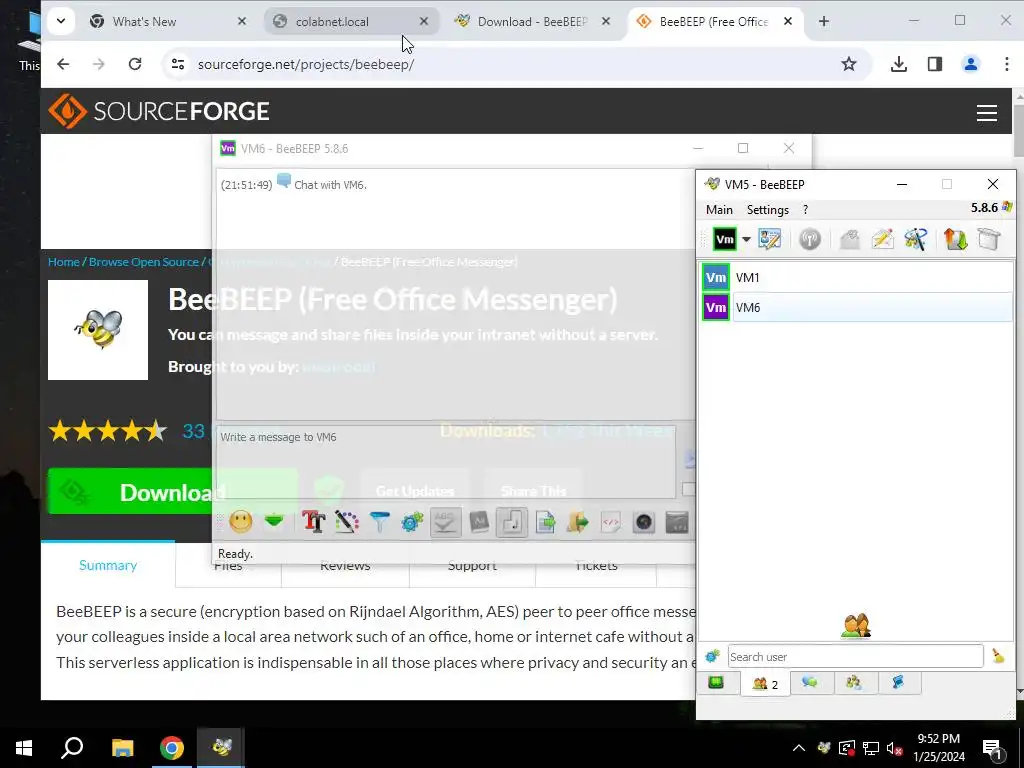Select user VM6 in the user list
1024x768 pixels.
[x=857, y=307]
